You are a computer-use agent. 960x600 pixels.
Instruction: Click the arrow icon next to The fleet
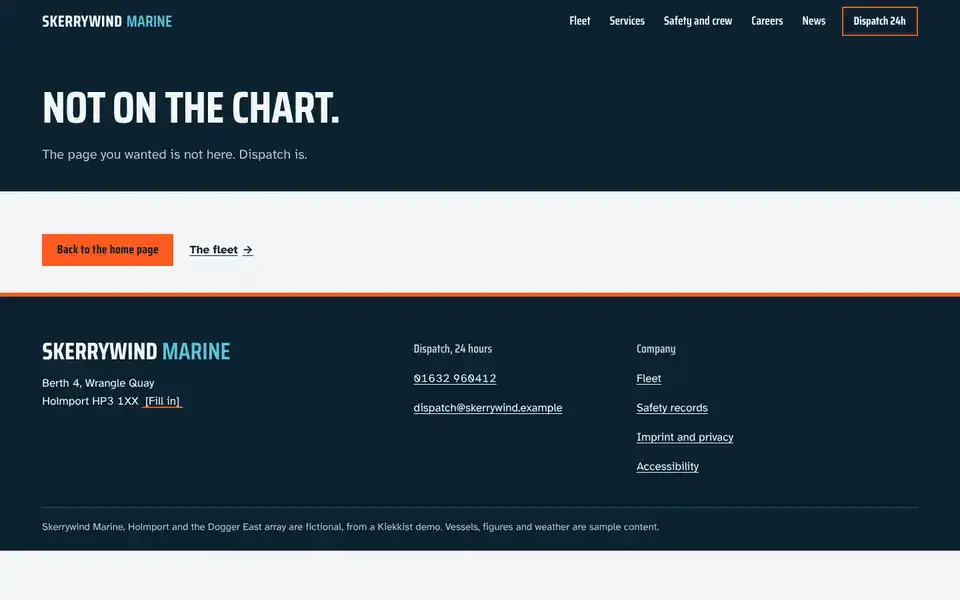(247, 250)
